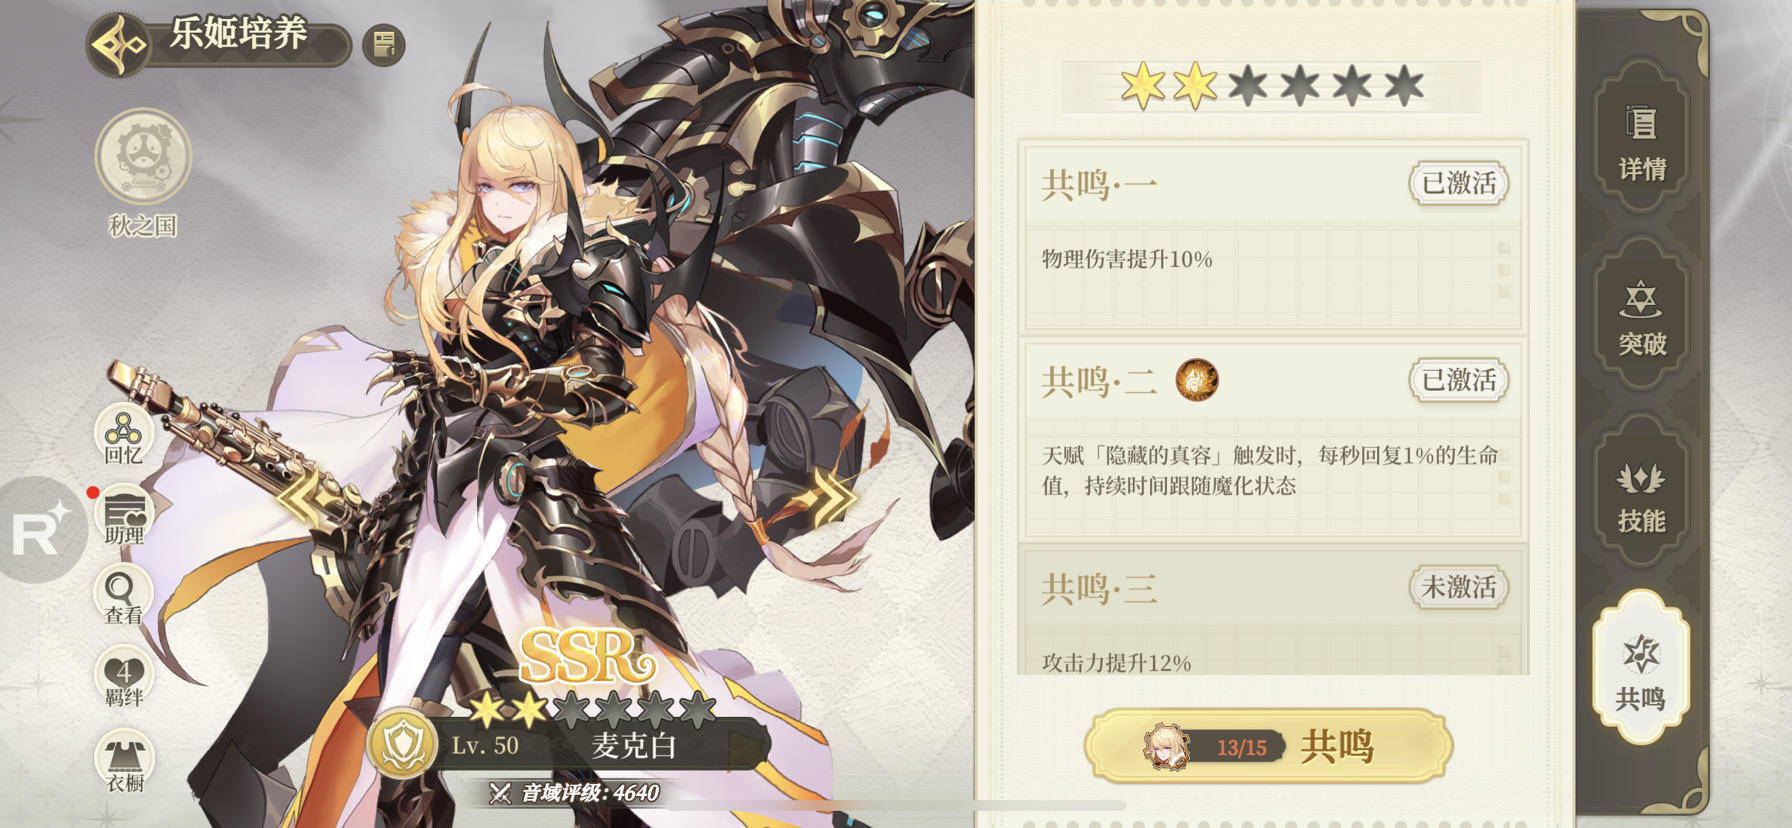The height and width of the screenshot is (828, 1792).
Task: Tap 已激活 status on 共鸣·一
Action: tap(1459, 184)
